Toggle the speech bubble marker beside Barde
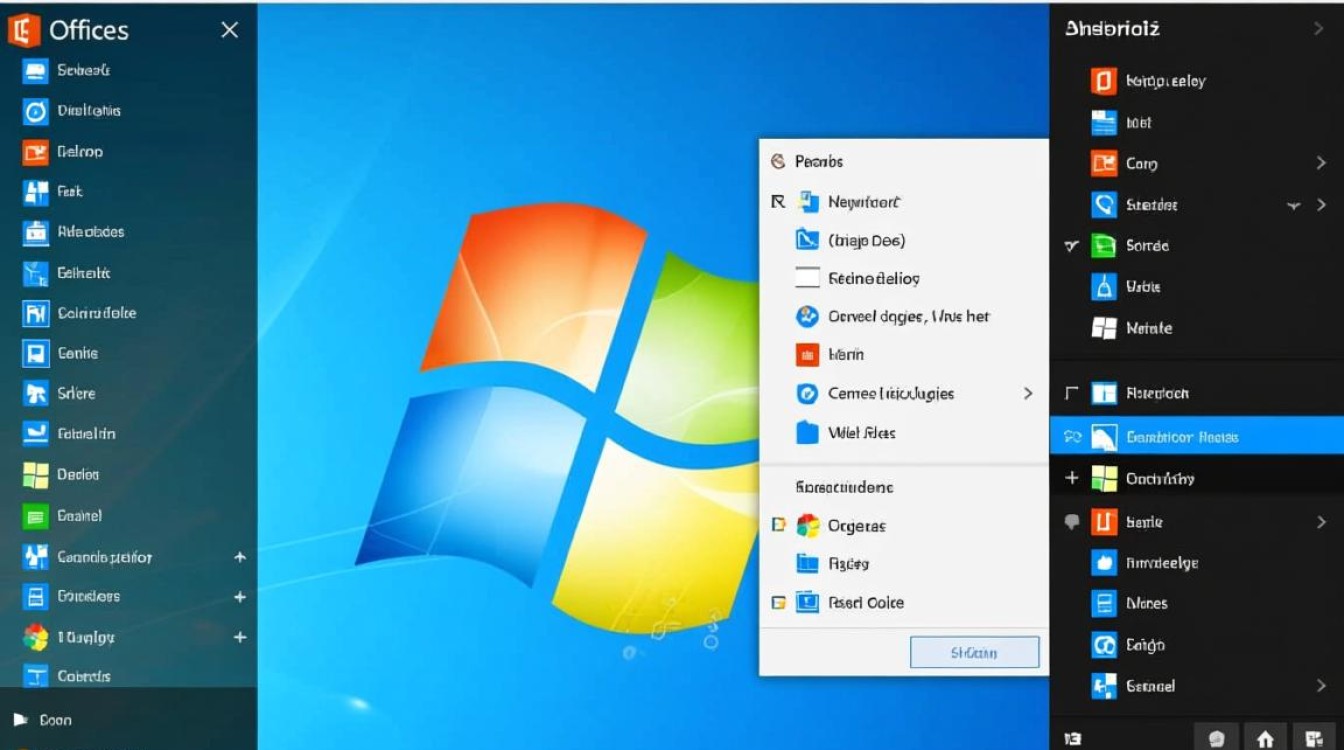The width and height of the screenshot is (1344, 750). pyautogui.click(x=1072, y=522)
